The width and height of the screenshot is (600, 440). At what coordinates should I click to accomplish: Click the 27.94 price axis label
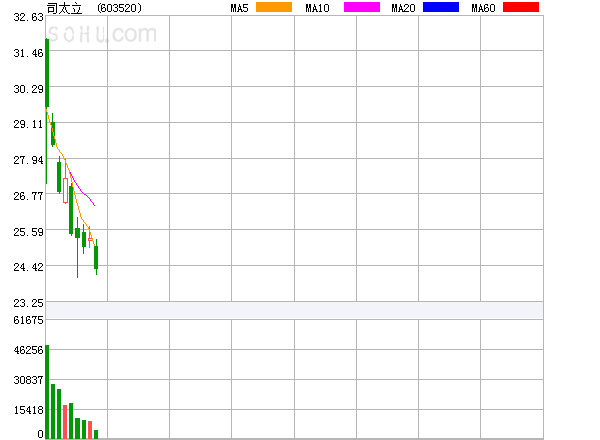(28, 160)
